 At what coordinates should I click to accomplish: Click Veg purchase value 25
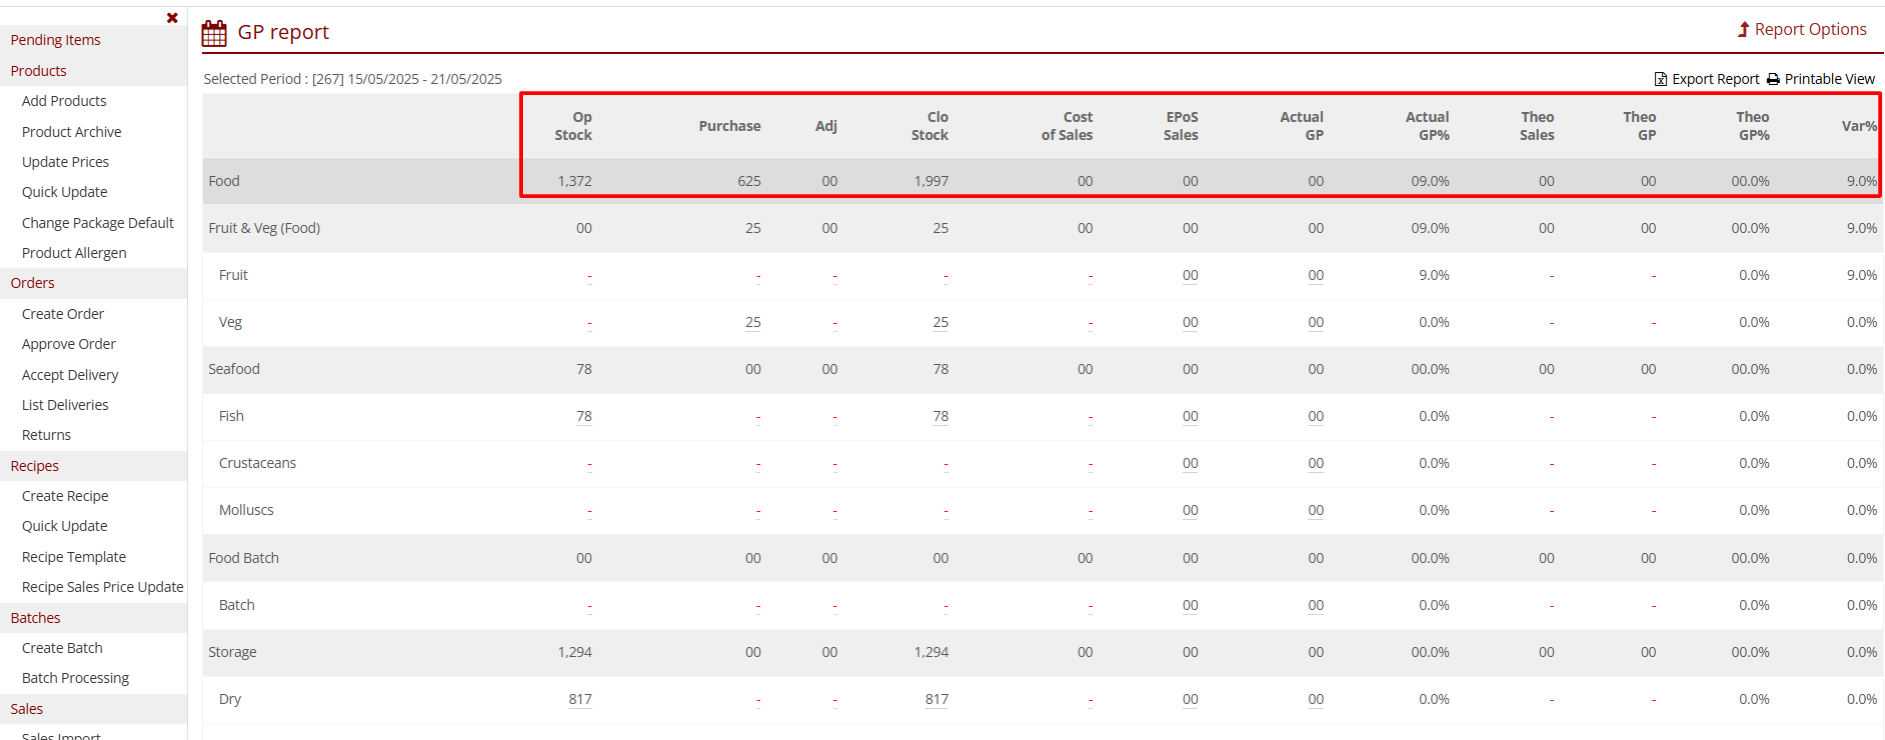click(752, 322)
